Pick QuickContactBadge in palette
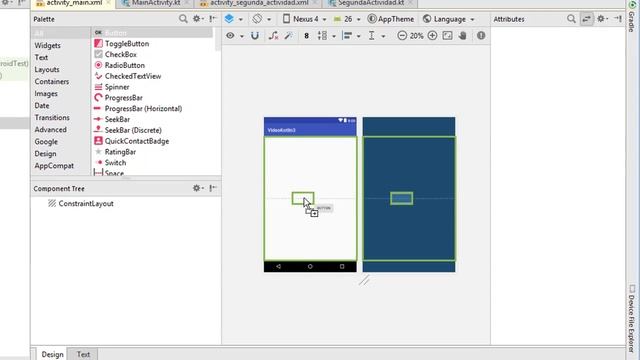 [x=136, y=141]
